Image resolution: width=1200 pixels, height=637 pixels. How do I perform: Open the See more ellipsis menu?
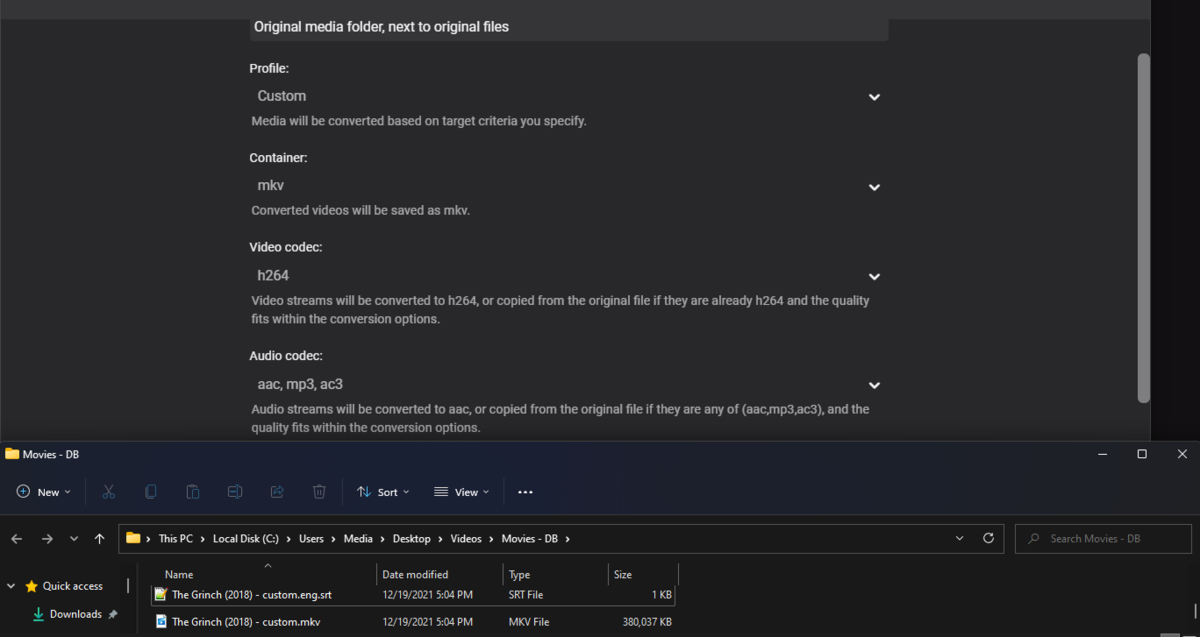pos(525,492)
